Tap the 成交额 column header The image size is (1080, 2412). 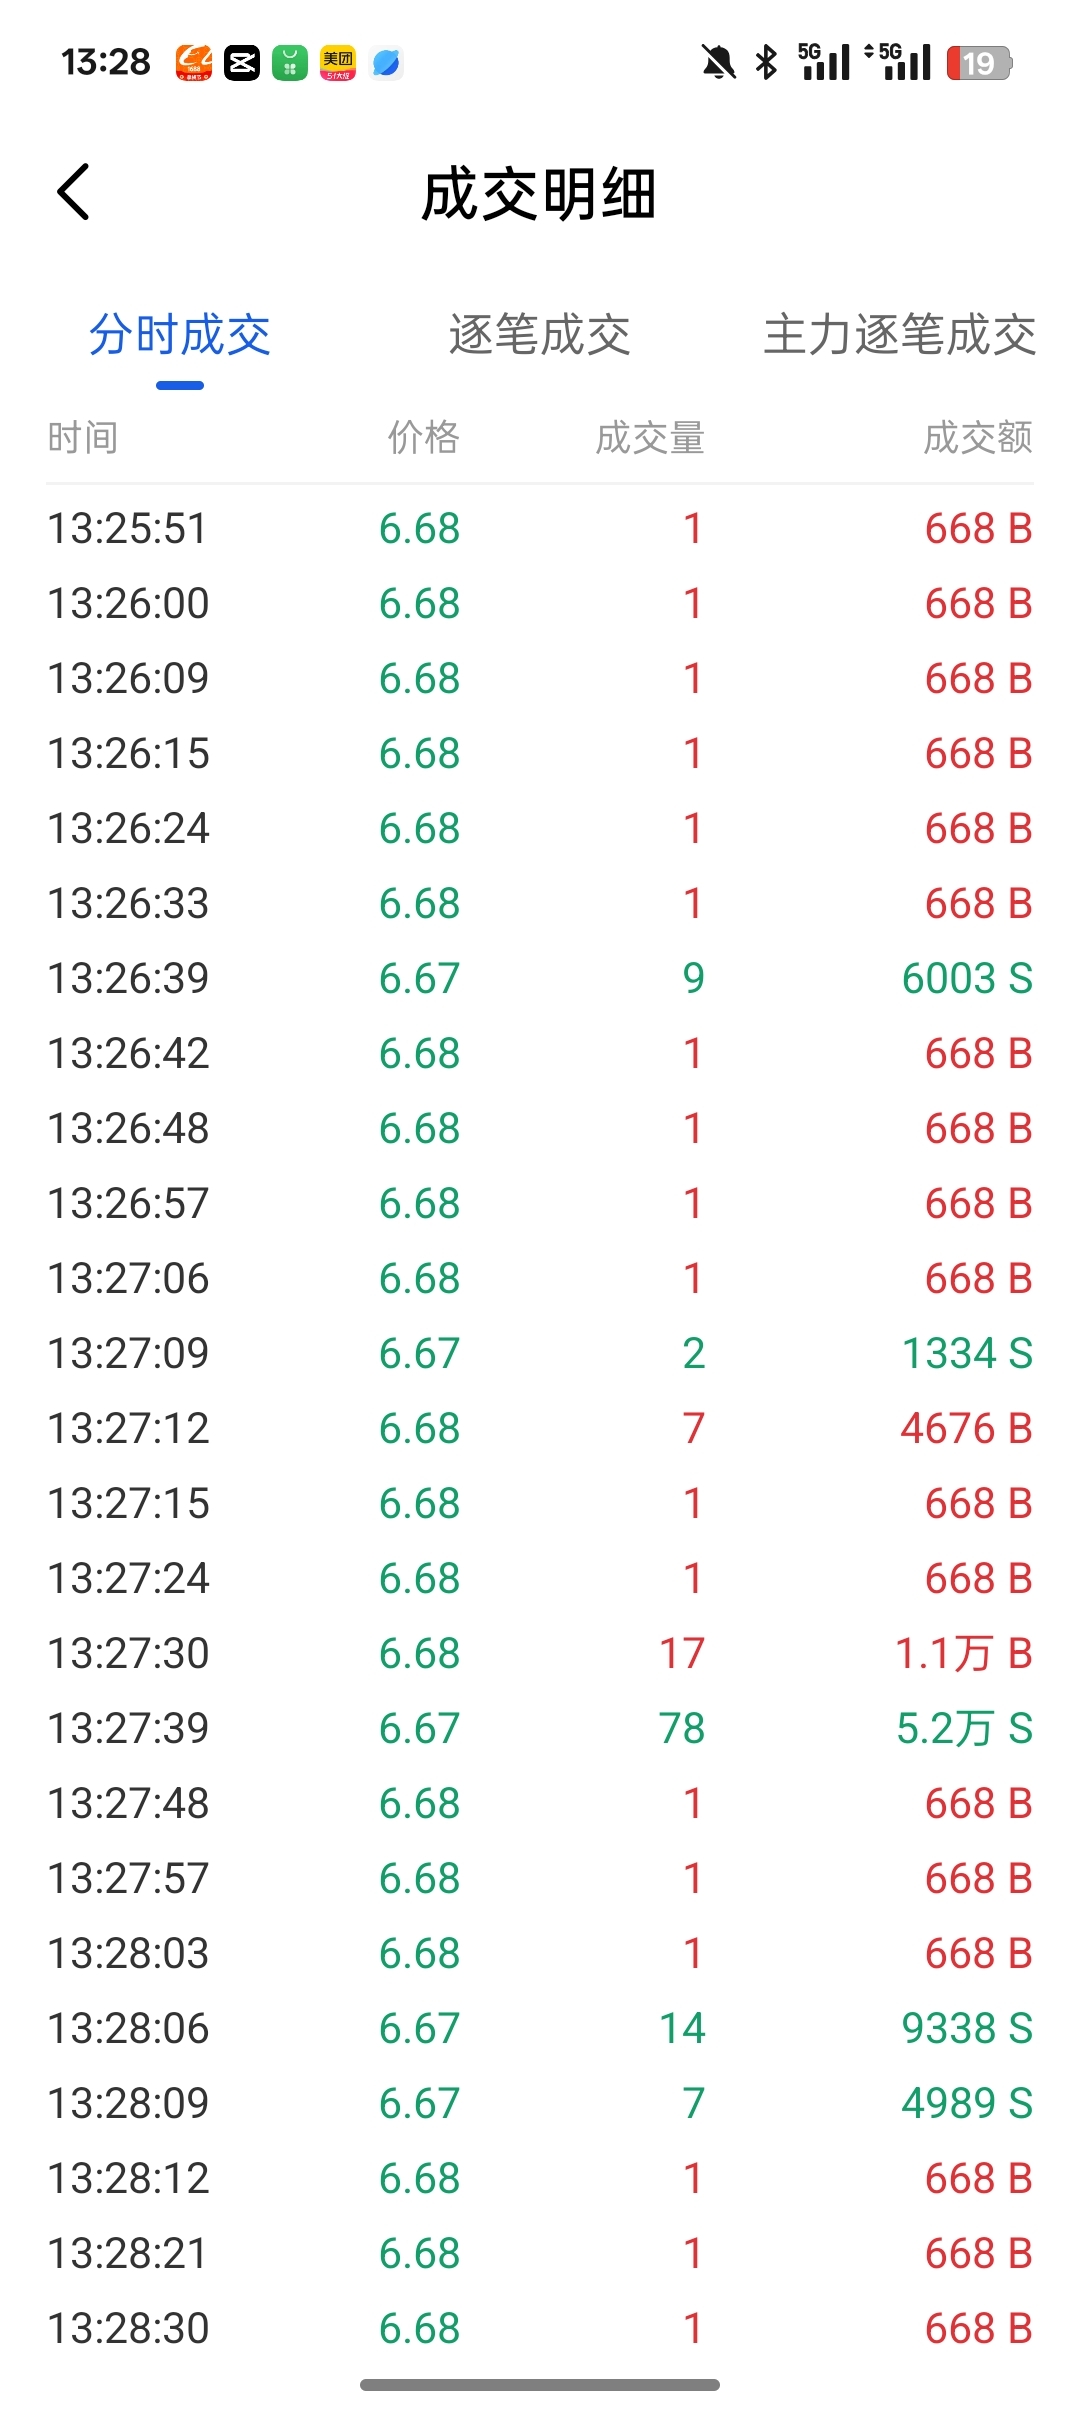point(977,438)
